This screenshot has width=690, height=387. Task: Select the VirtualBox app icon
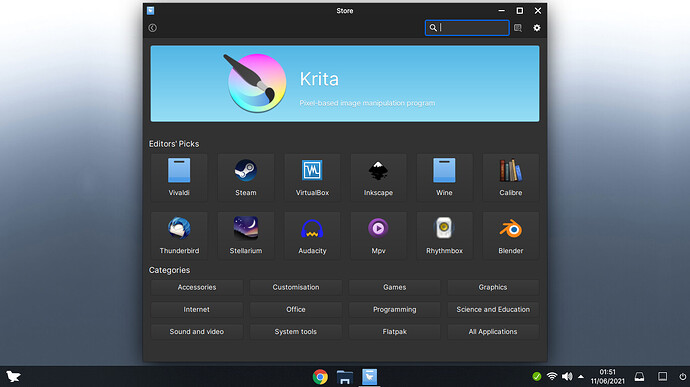(312, 170)
